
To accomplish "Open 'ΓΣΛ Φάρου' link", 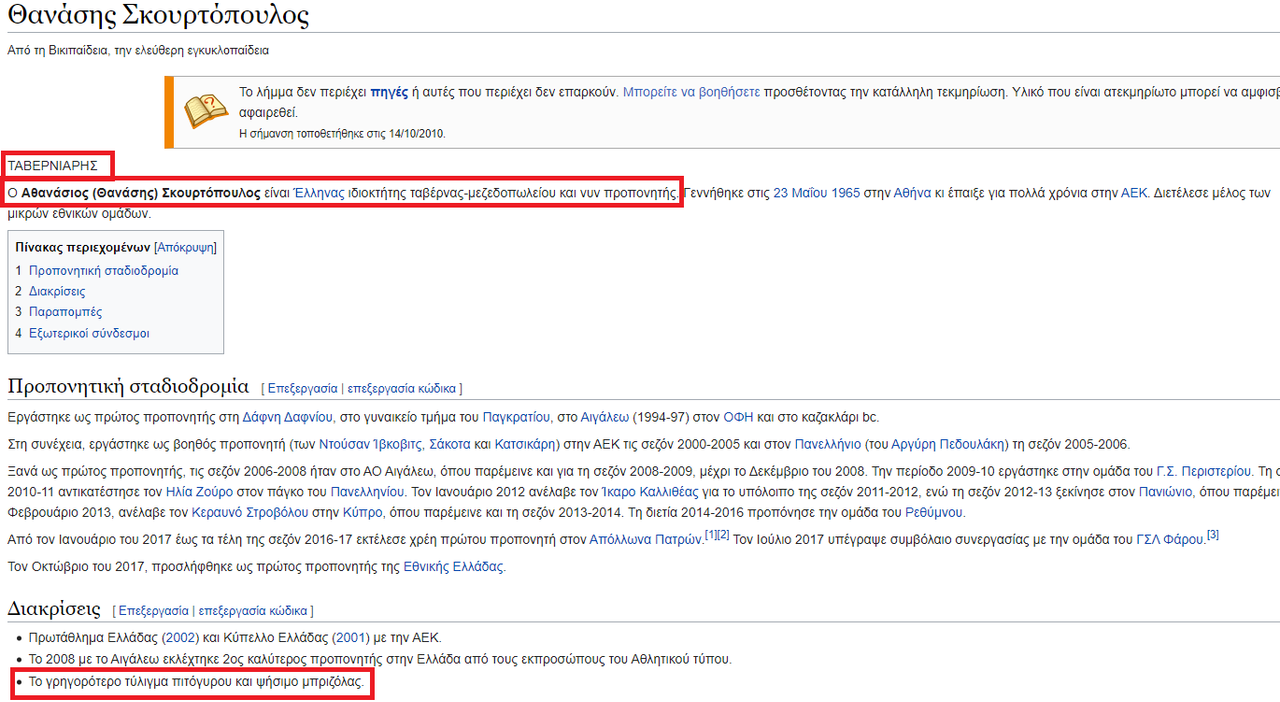I will 1170,539.
